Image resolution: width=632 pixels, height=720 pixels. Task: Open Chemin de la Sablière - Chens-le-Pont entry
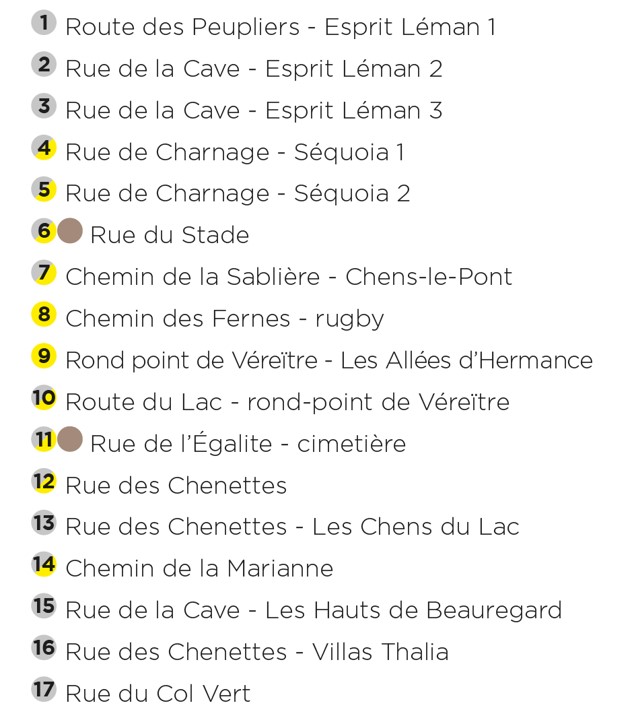[x=288, y=277]
